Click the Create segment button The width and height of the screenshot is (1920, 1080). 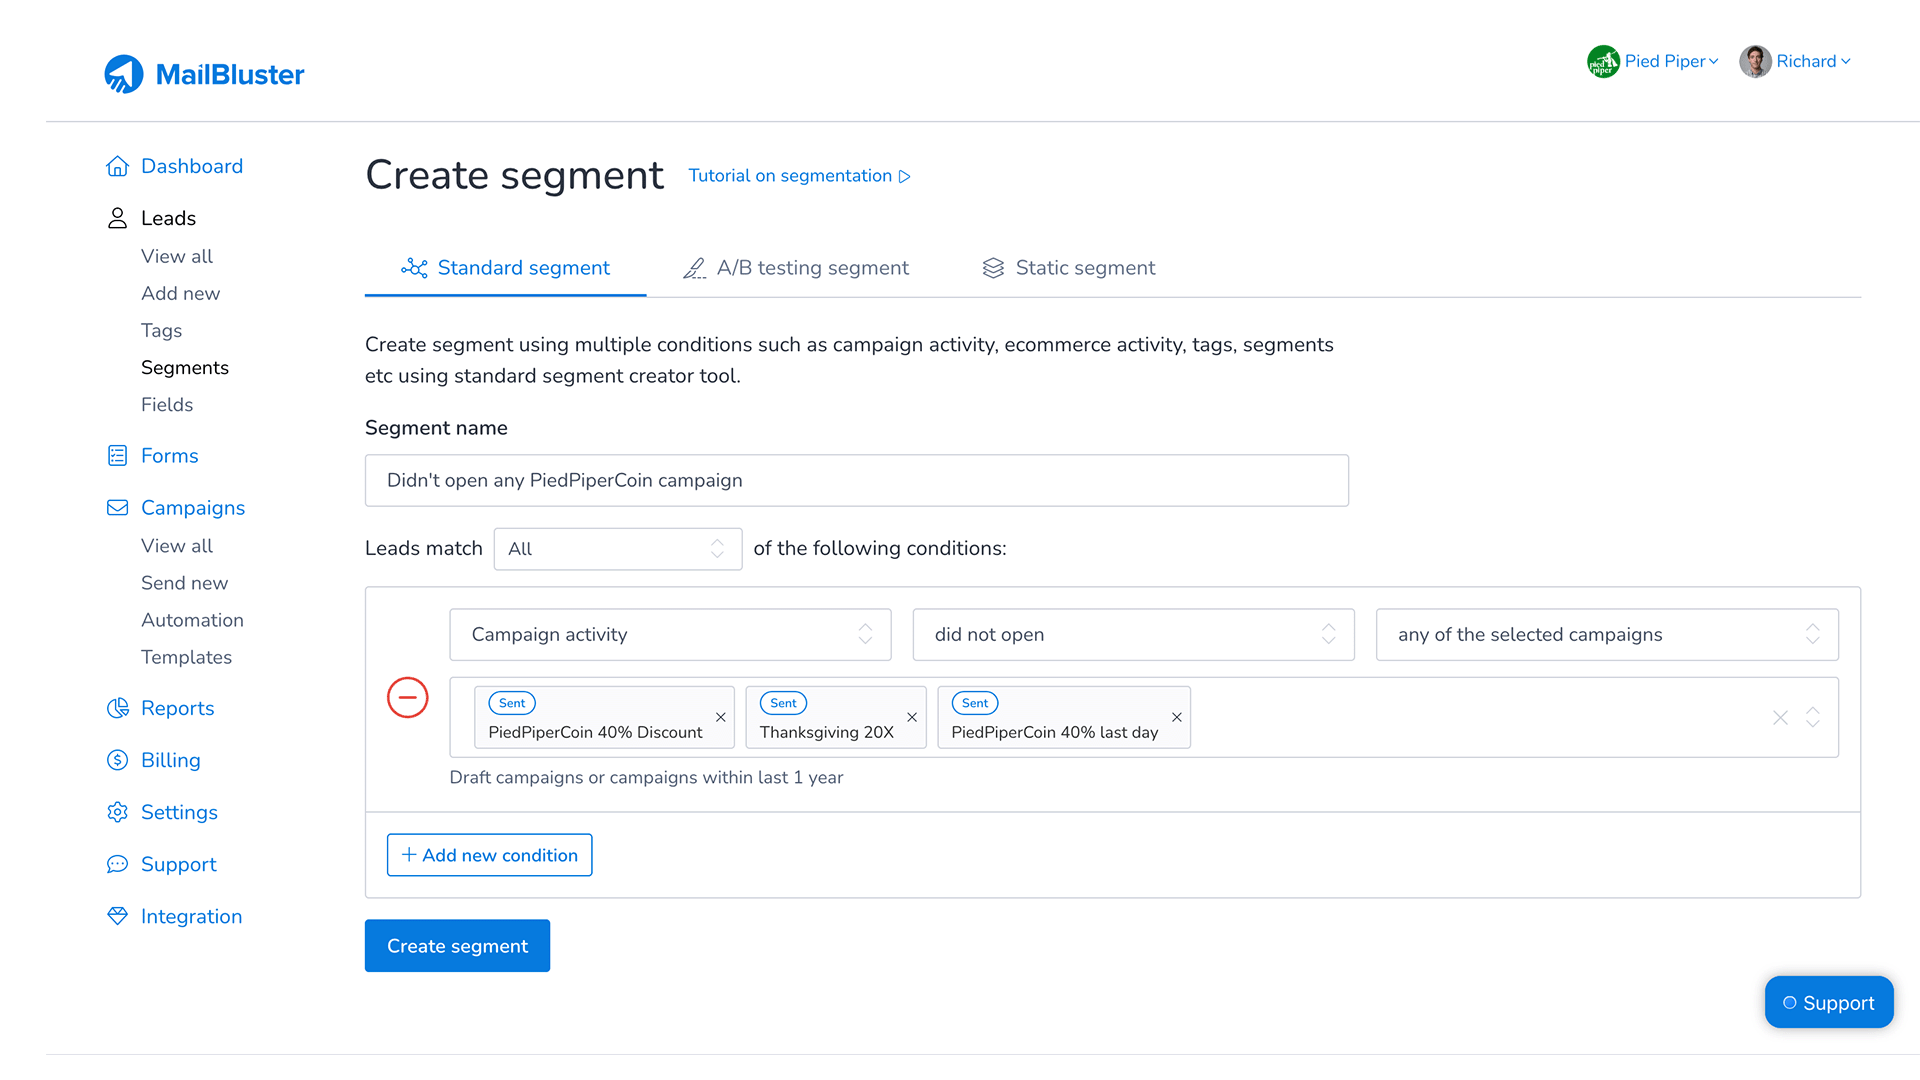pos(457,946)
